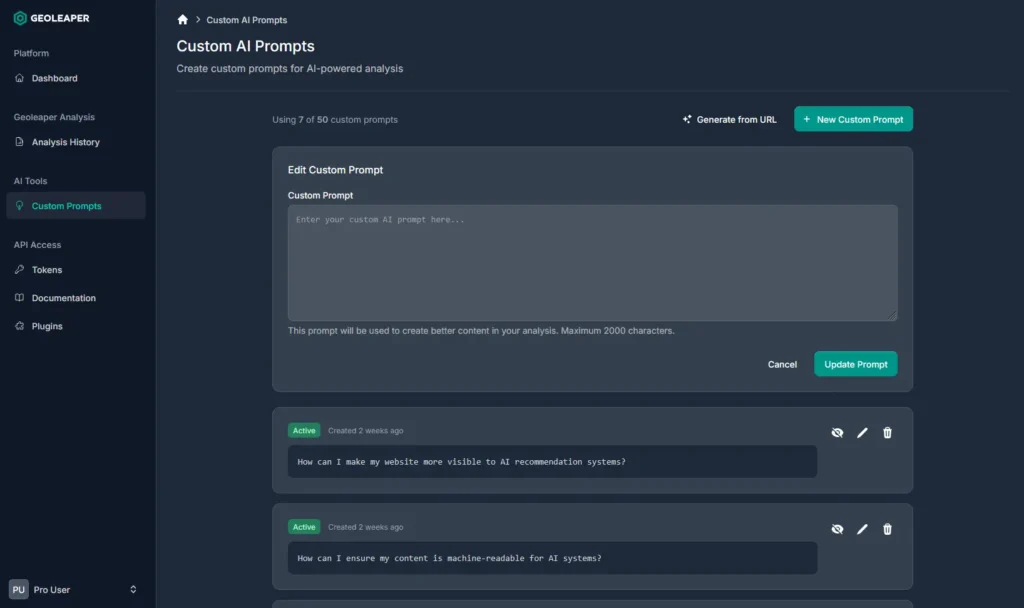The width and height of the screenshot is (1024, 608).
Task: Edit the AI recommendation systems prompt
Action: click(862, 433)
